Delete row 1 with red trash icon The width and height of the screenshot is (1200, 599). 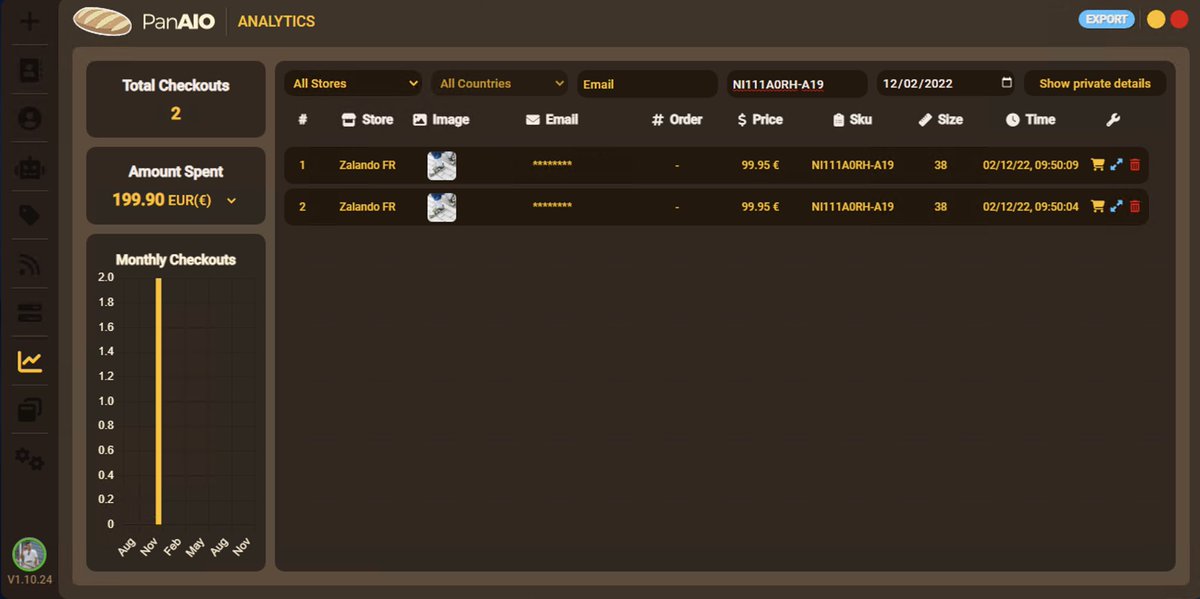coord(1135,165)
